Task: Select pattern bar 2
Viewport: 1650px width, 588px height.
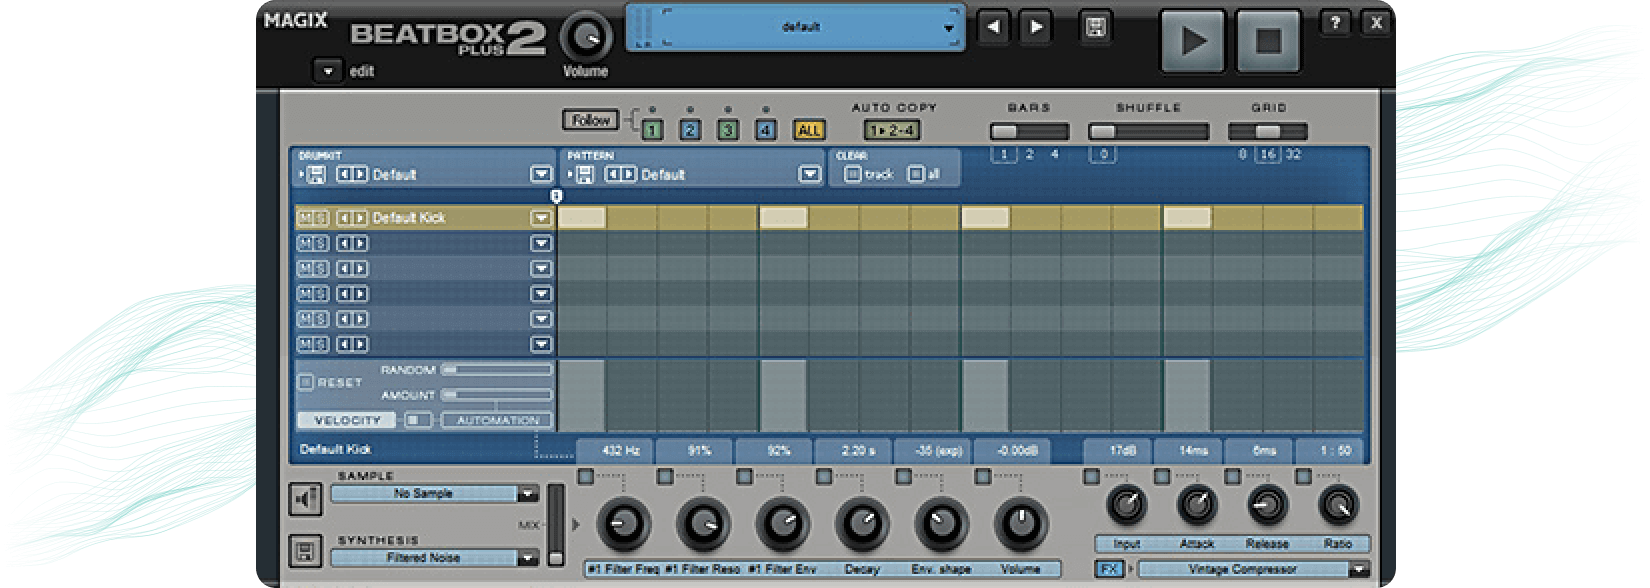Action: pyautogui.click(x=690, y=130)
